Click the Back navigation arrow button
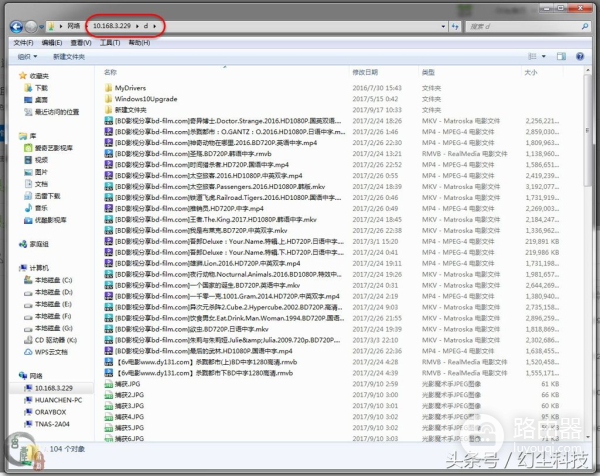The image size is (600, 476). coord(19,23)
